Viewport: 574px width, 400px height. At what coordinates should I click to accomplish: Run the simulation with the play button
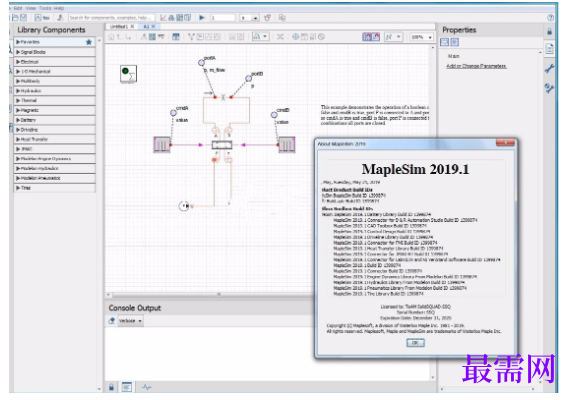click(202, 18)
